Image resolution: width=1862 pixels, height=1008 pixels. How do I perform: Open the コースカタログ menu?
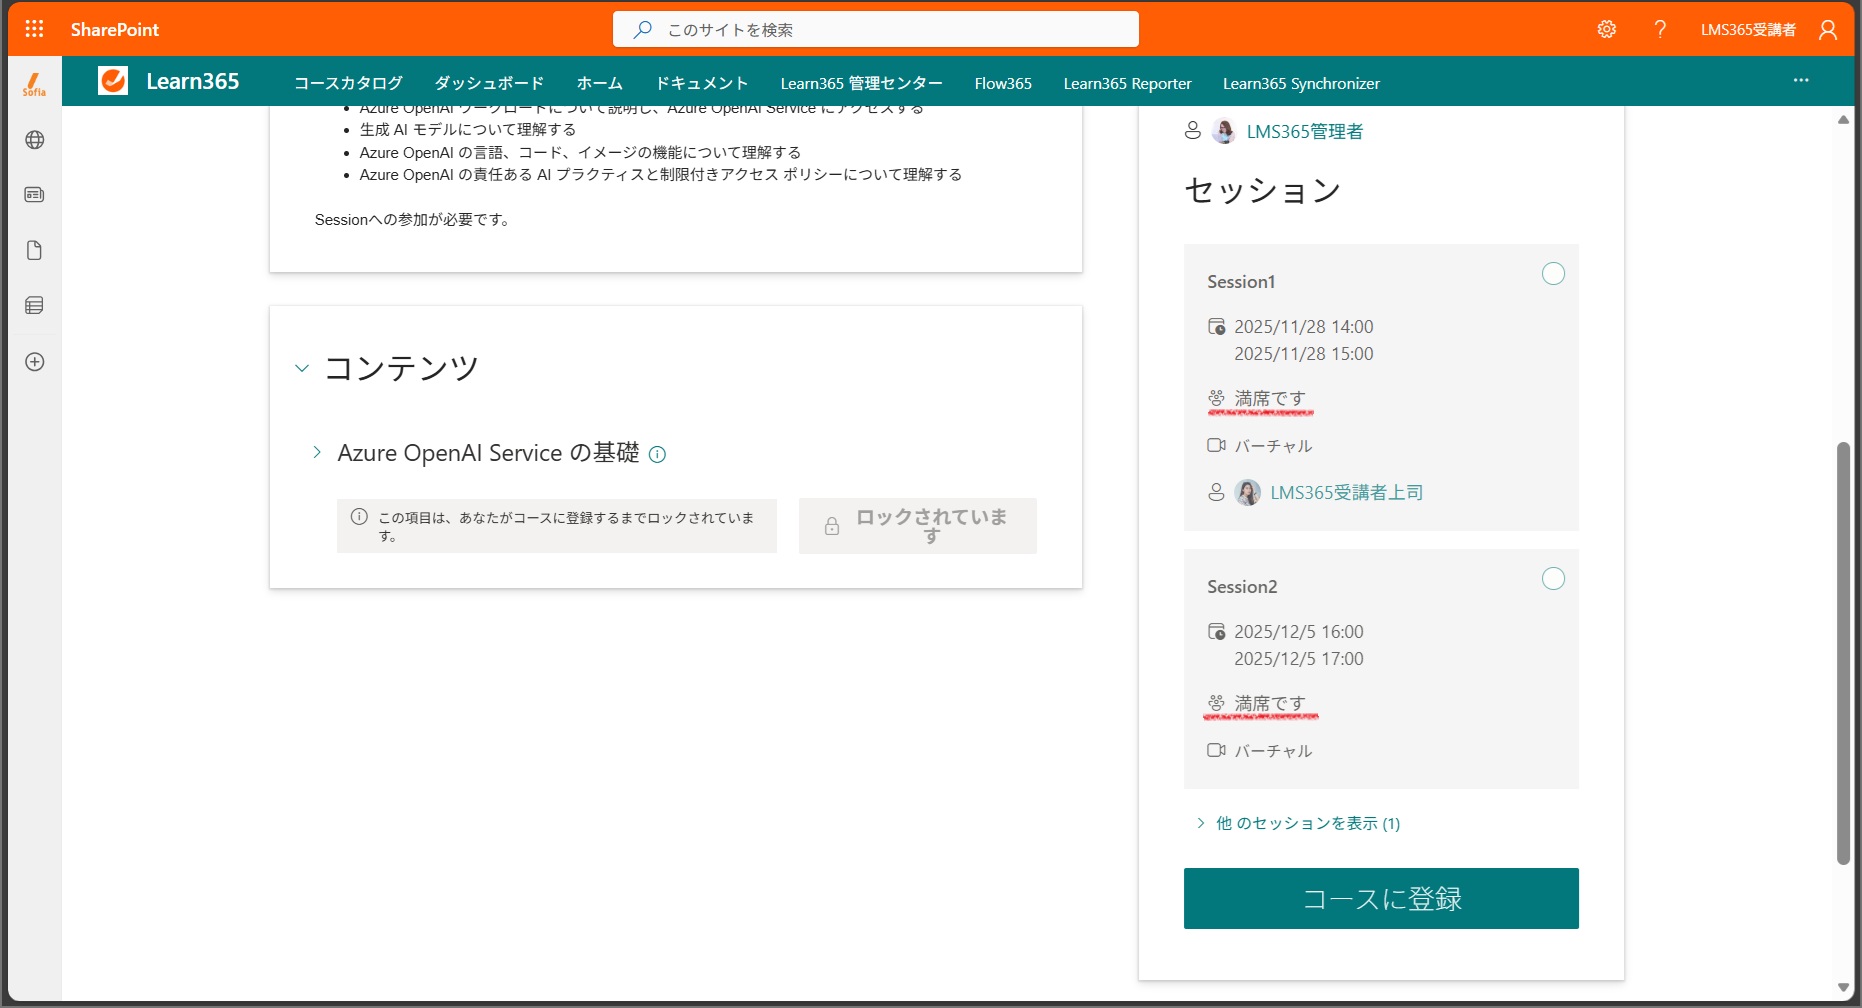tap(348, 83)
